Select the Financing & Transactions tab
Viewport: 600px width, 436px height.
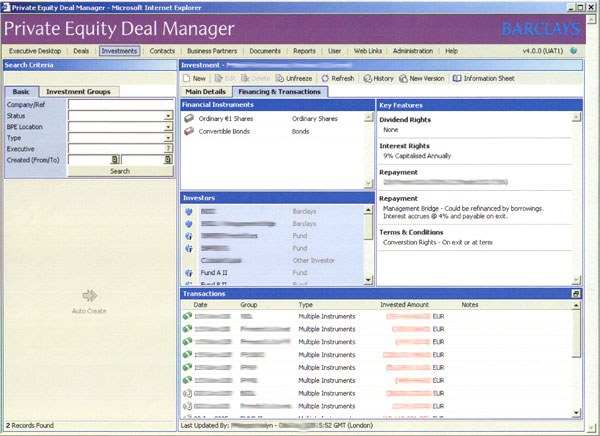coord(280,92)
